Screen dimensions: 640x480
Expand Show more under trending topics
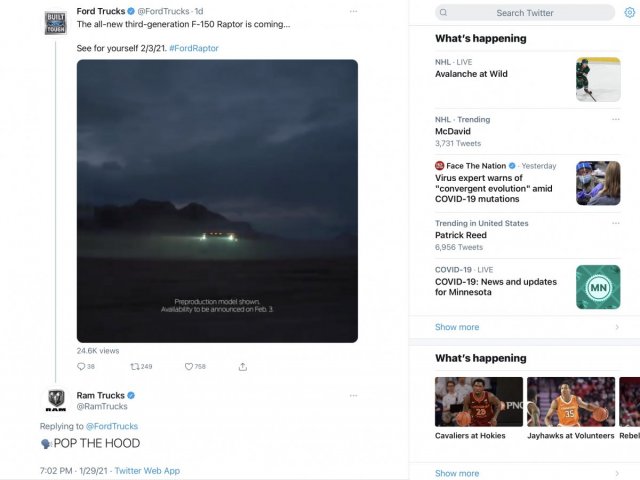(x=457, y=327)
